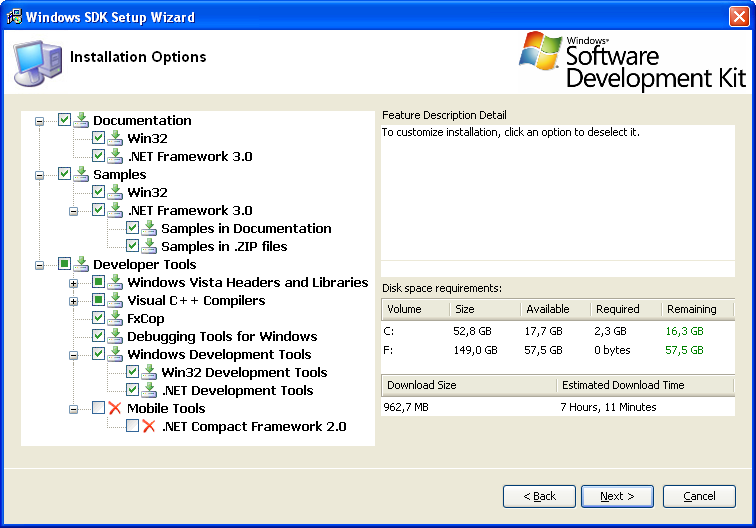756x528 pixels.
Task: Select the Documentation tree label
Action: click(142, 120)
